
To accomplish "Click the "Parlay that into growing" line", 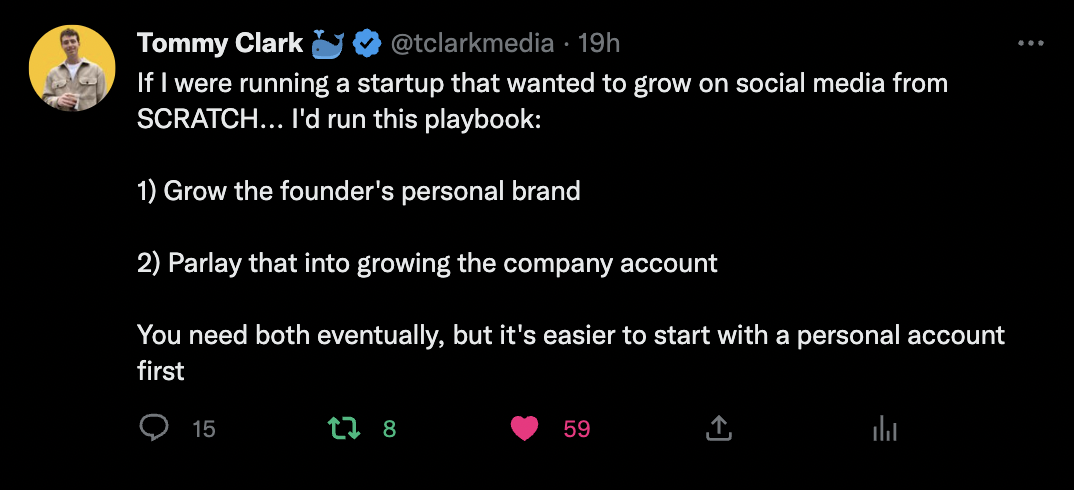I will coord(428,263).
